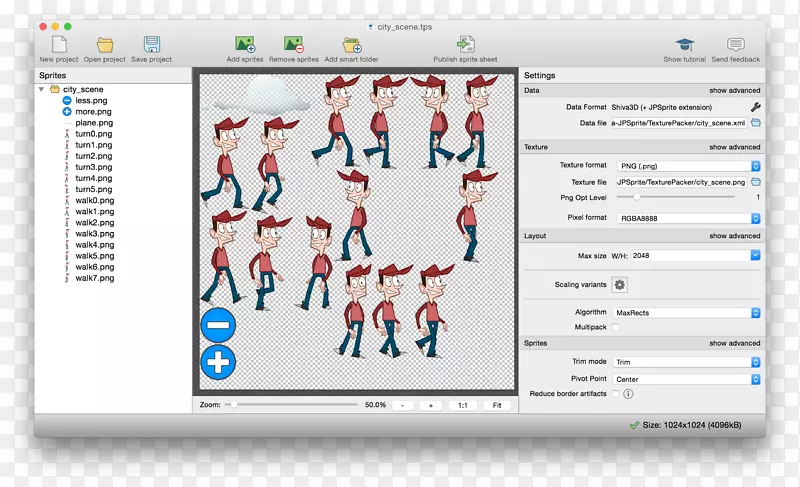Click the Fit zoom button
The height and width of the screenshot is (487, 800).
tap(497, 405)
